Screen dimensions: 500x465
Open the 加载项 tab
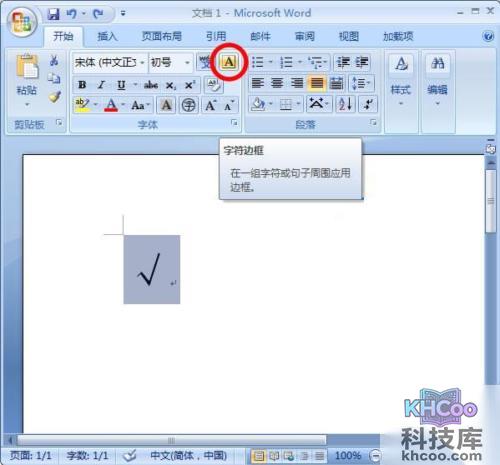(398, 36)
